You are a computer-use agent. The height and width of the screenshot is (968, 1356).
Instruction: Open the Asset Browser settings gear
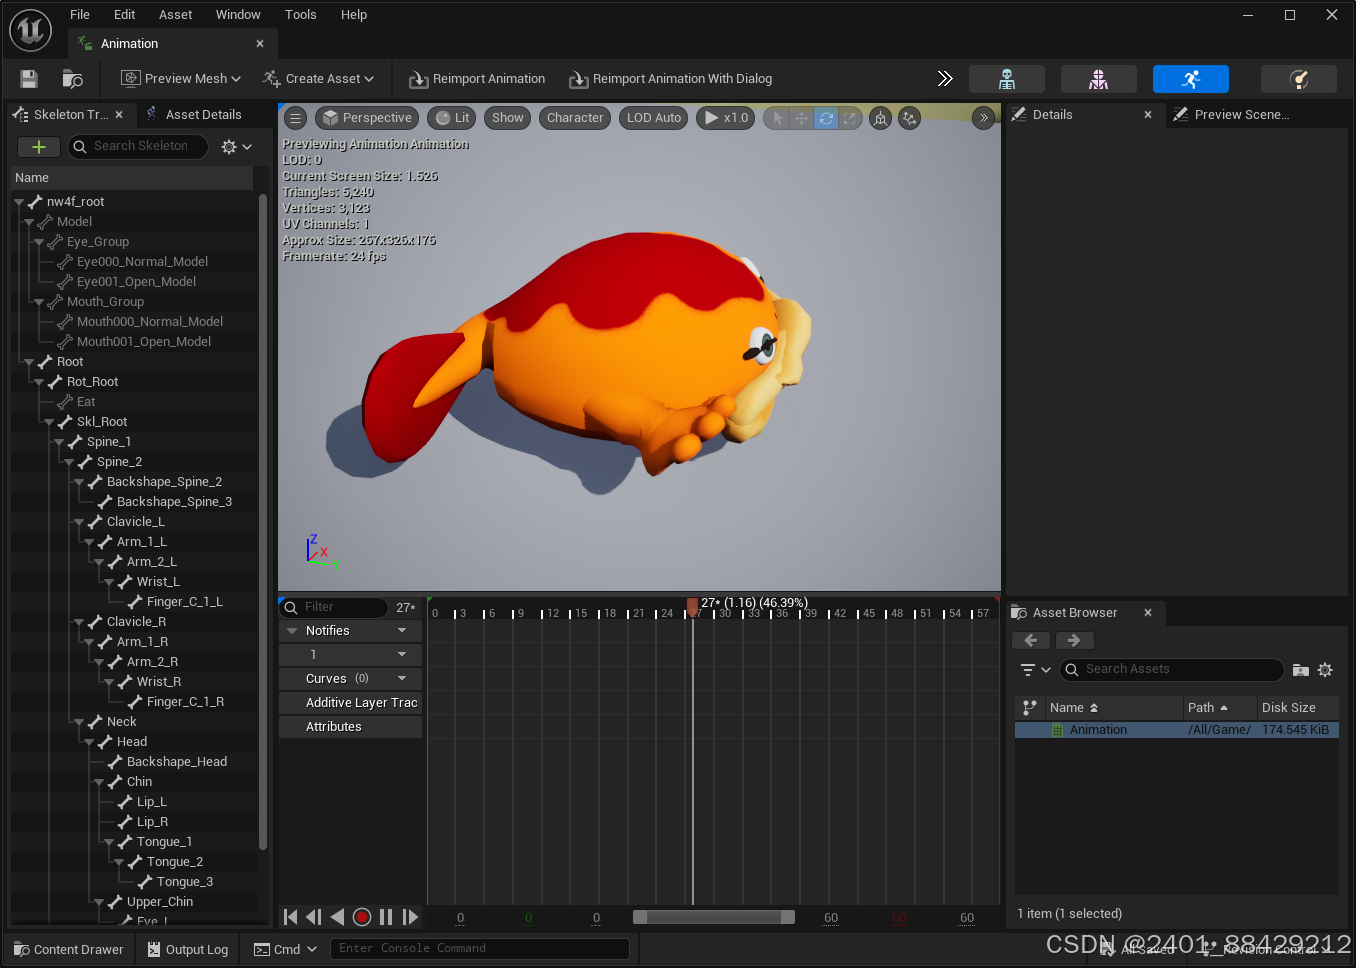1325,670
